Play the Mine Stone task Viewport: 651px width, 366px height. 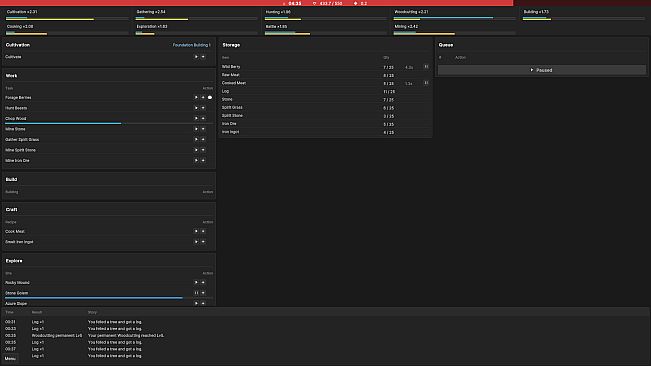(x=196, y=129)
